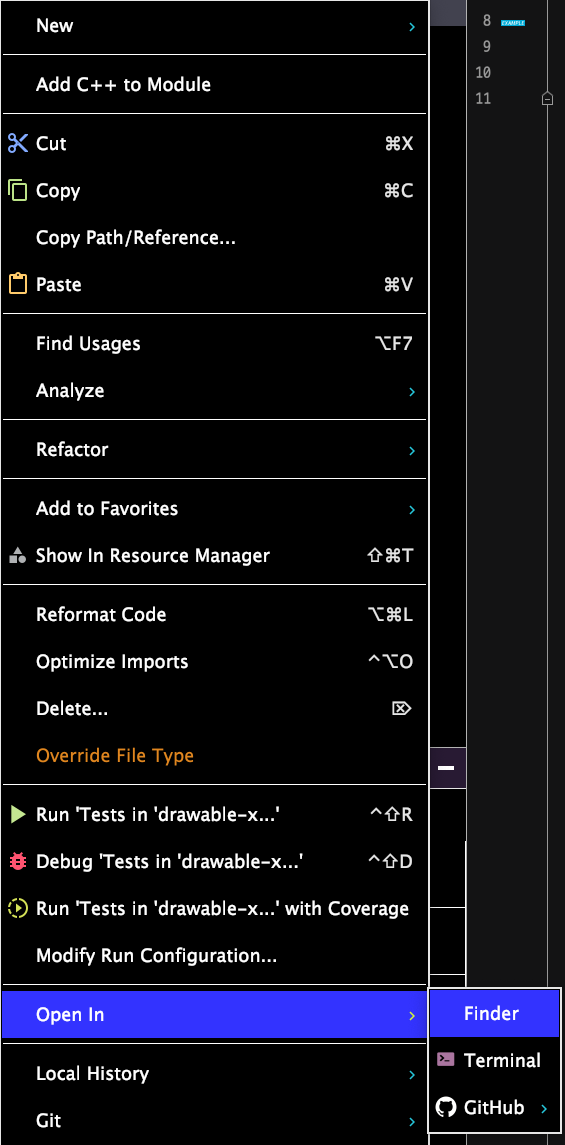Screen dimensions: 565x1145
Task: Click the Terminal icon in submenu
Action: tap(445, 1060)
